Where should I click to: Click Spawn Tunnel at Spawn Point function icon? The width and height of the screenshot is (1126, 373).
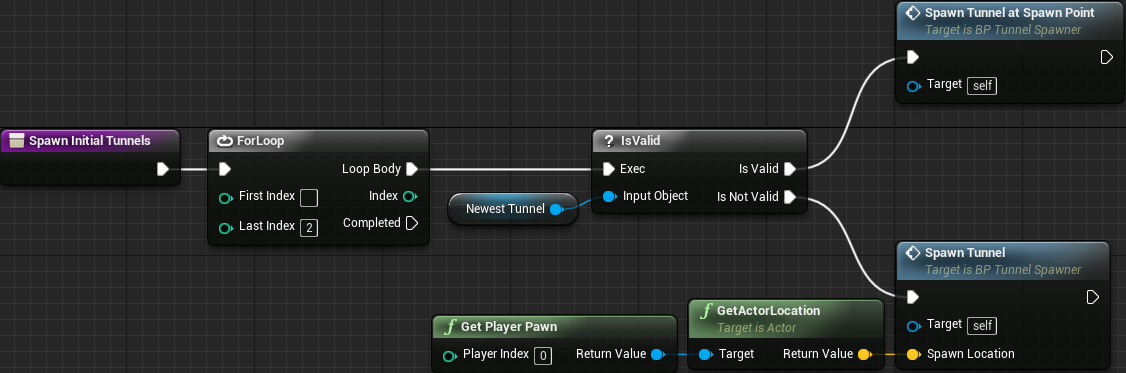913,13
